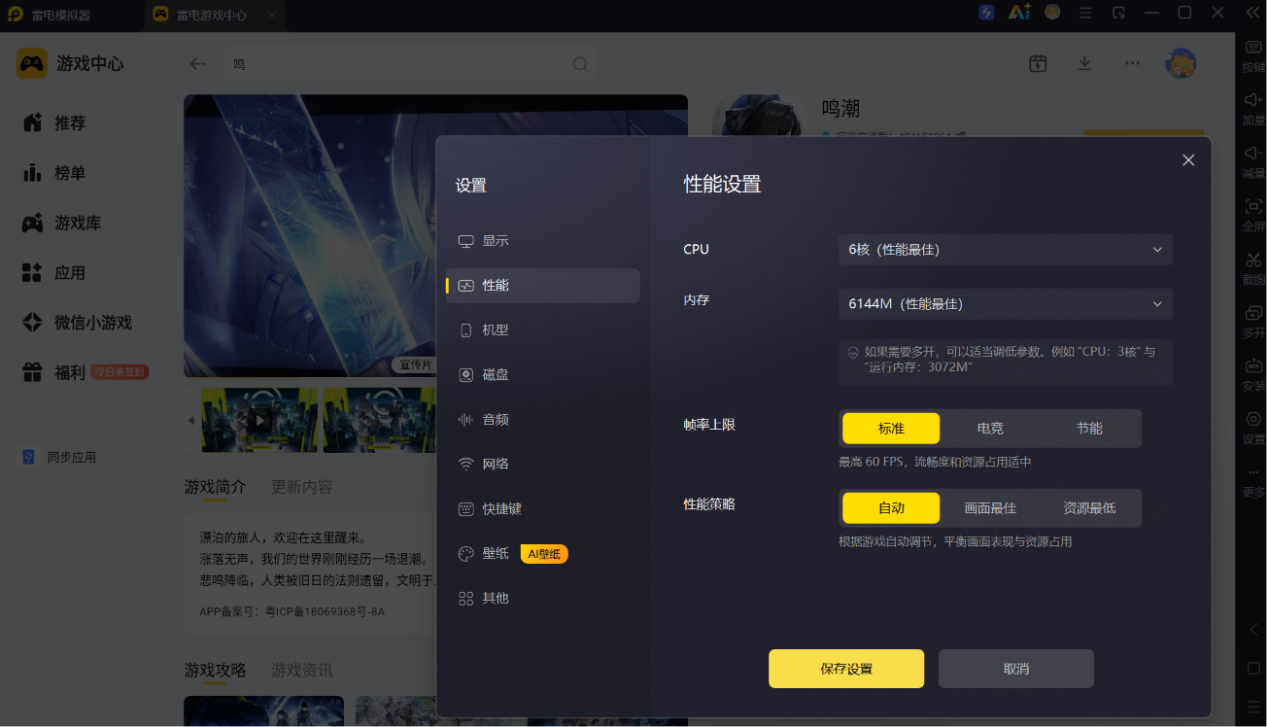Image resolution: width=1267 pixels, height=727 pixels.
Task: Set performance strategy to 画面最佳
Action: [x=990, y=508]
